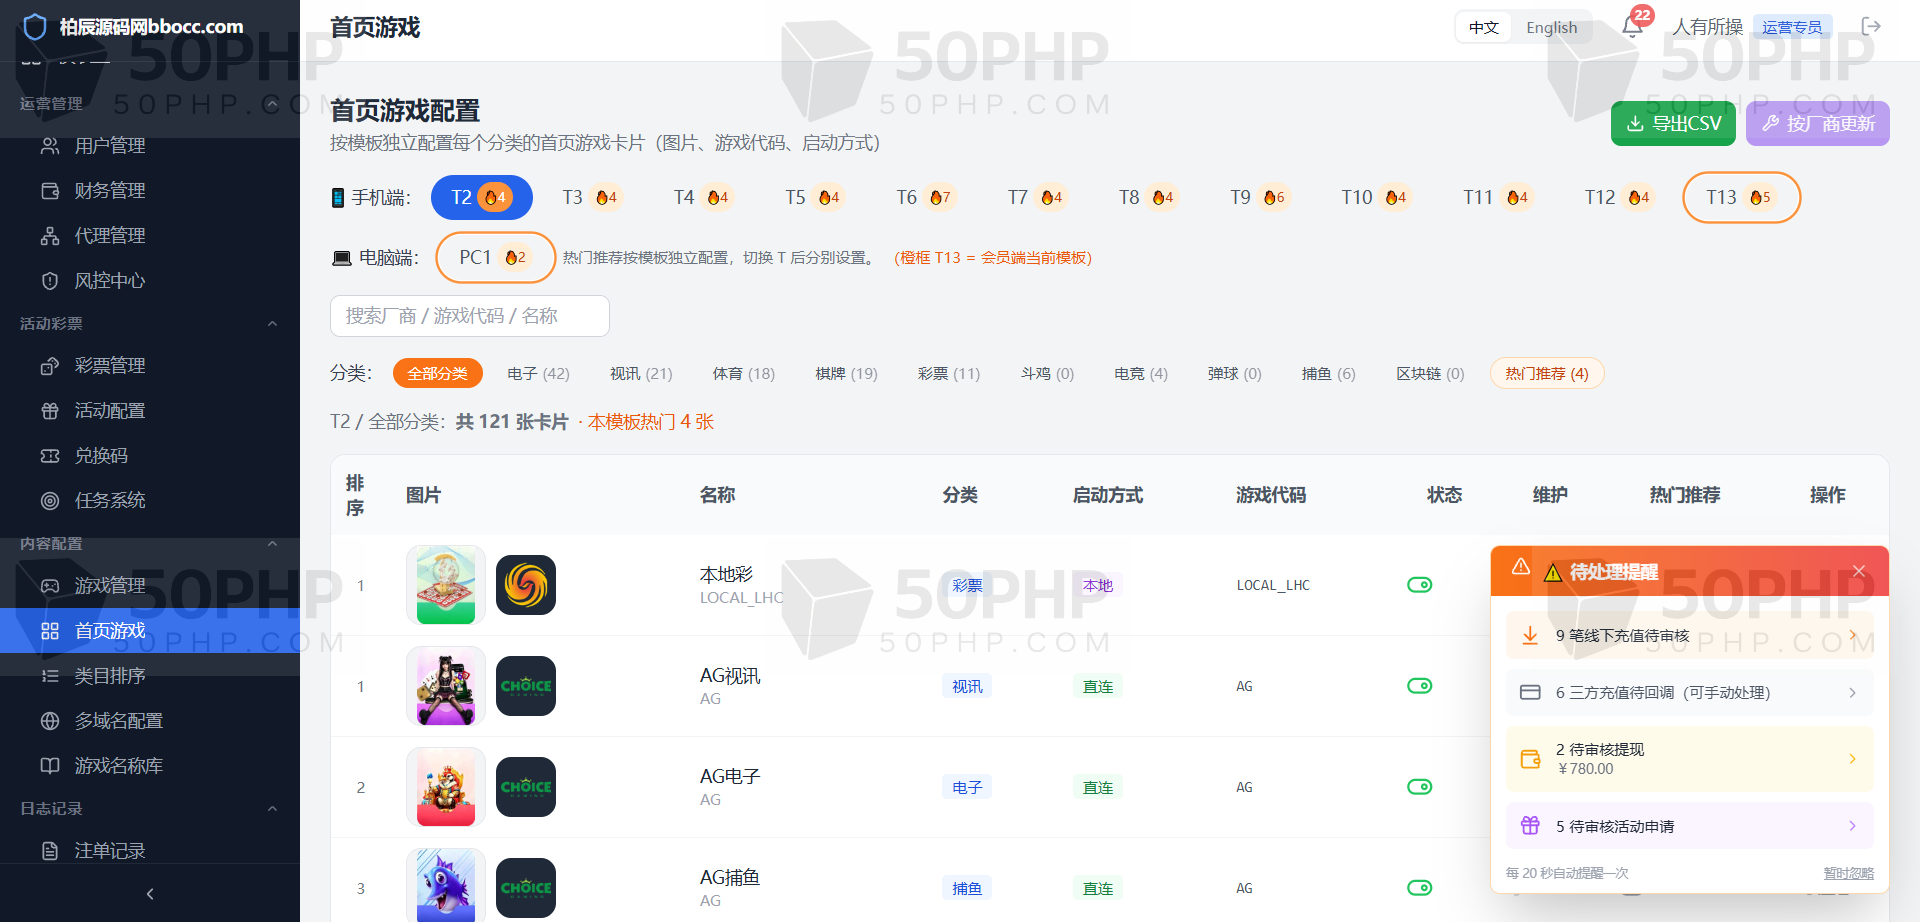Select the T13 mobile template tab
1920x922 pixels.
pos(1741,197)
